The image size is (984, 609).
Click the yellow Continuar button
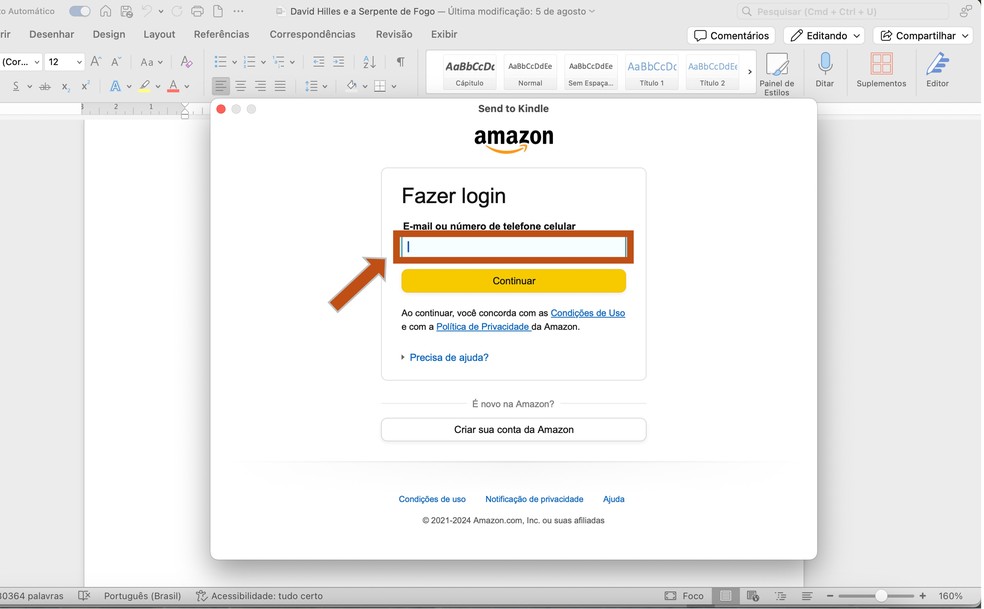coord(513,281)
